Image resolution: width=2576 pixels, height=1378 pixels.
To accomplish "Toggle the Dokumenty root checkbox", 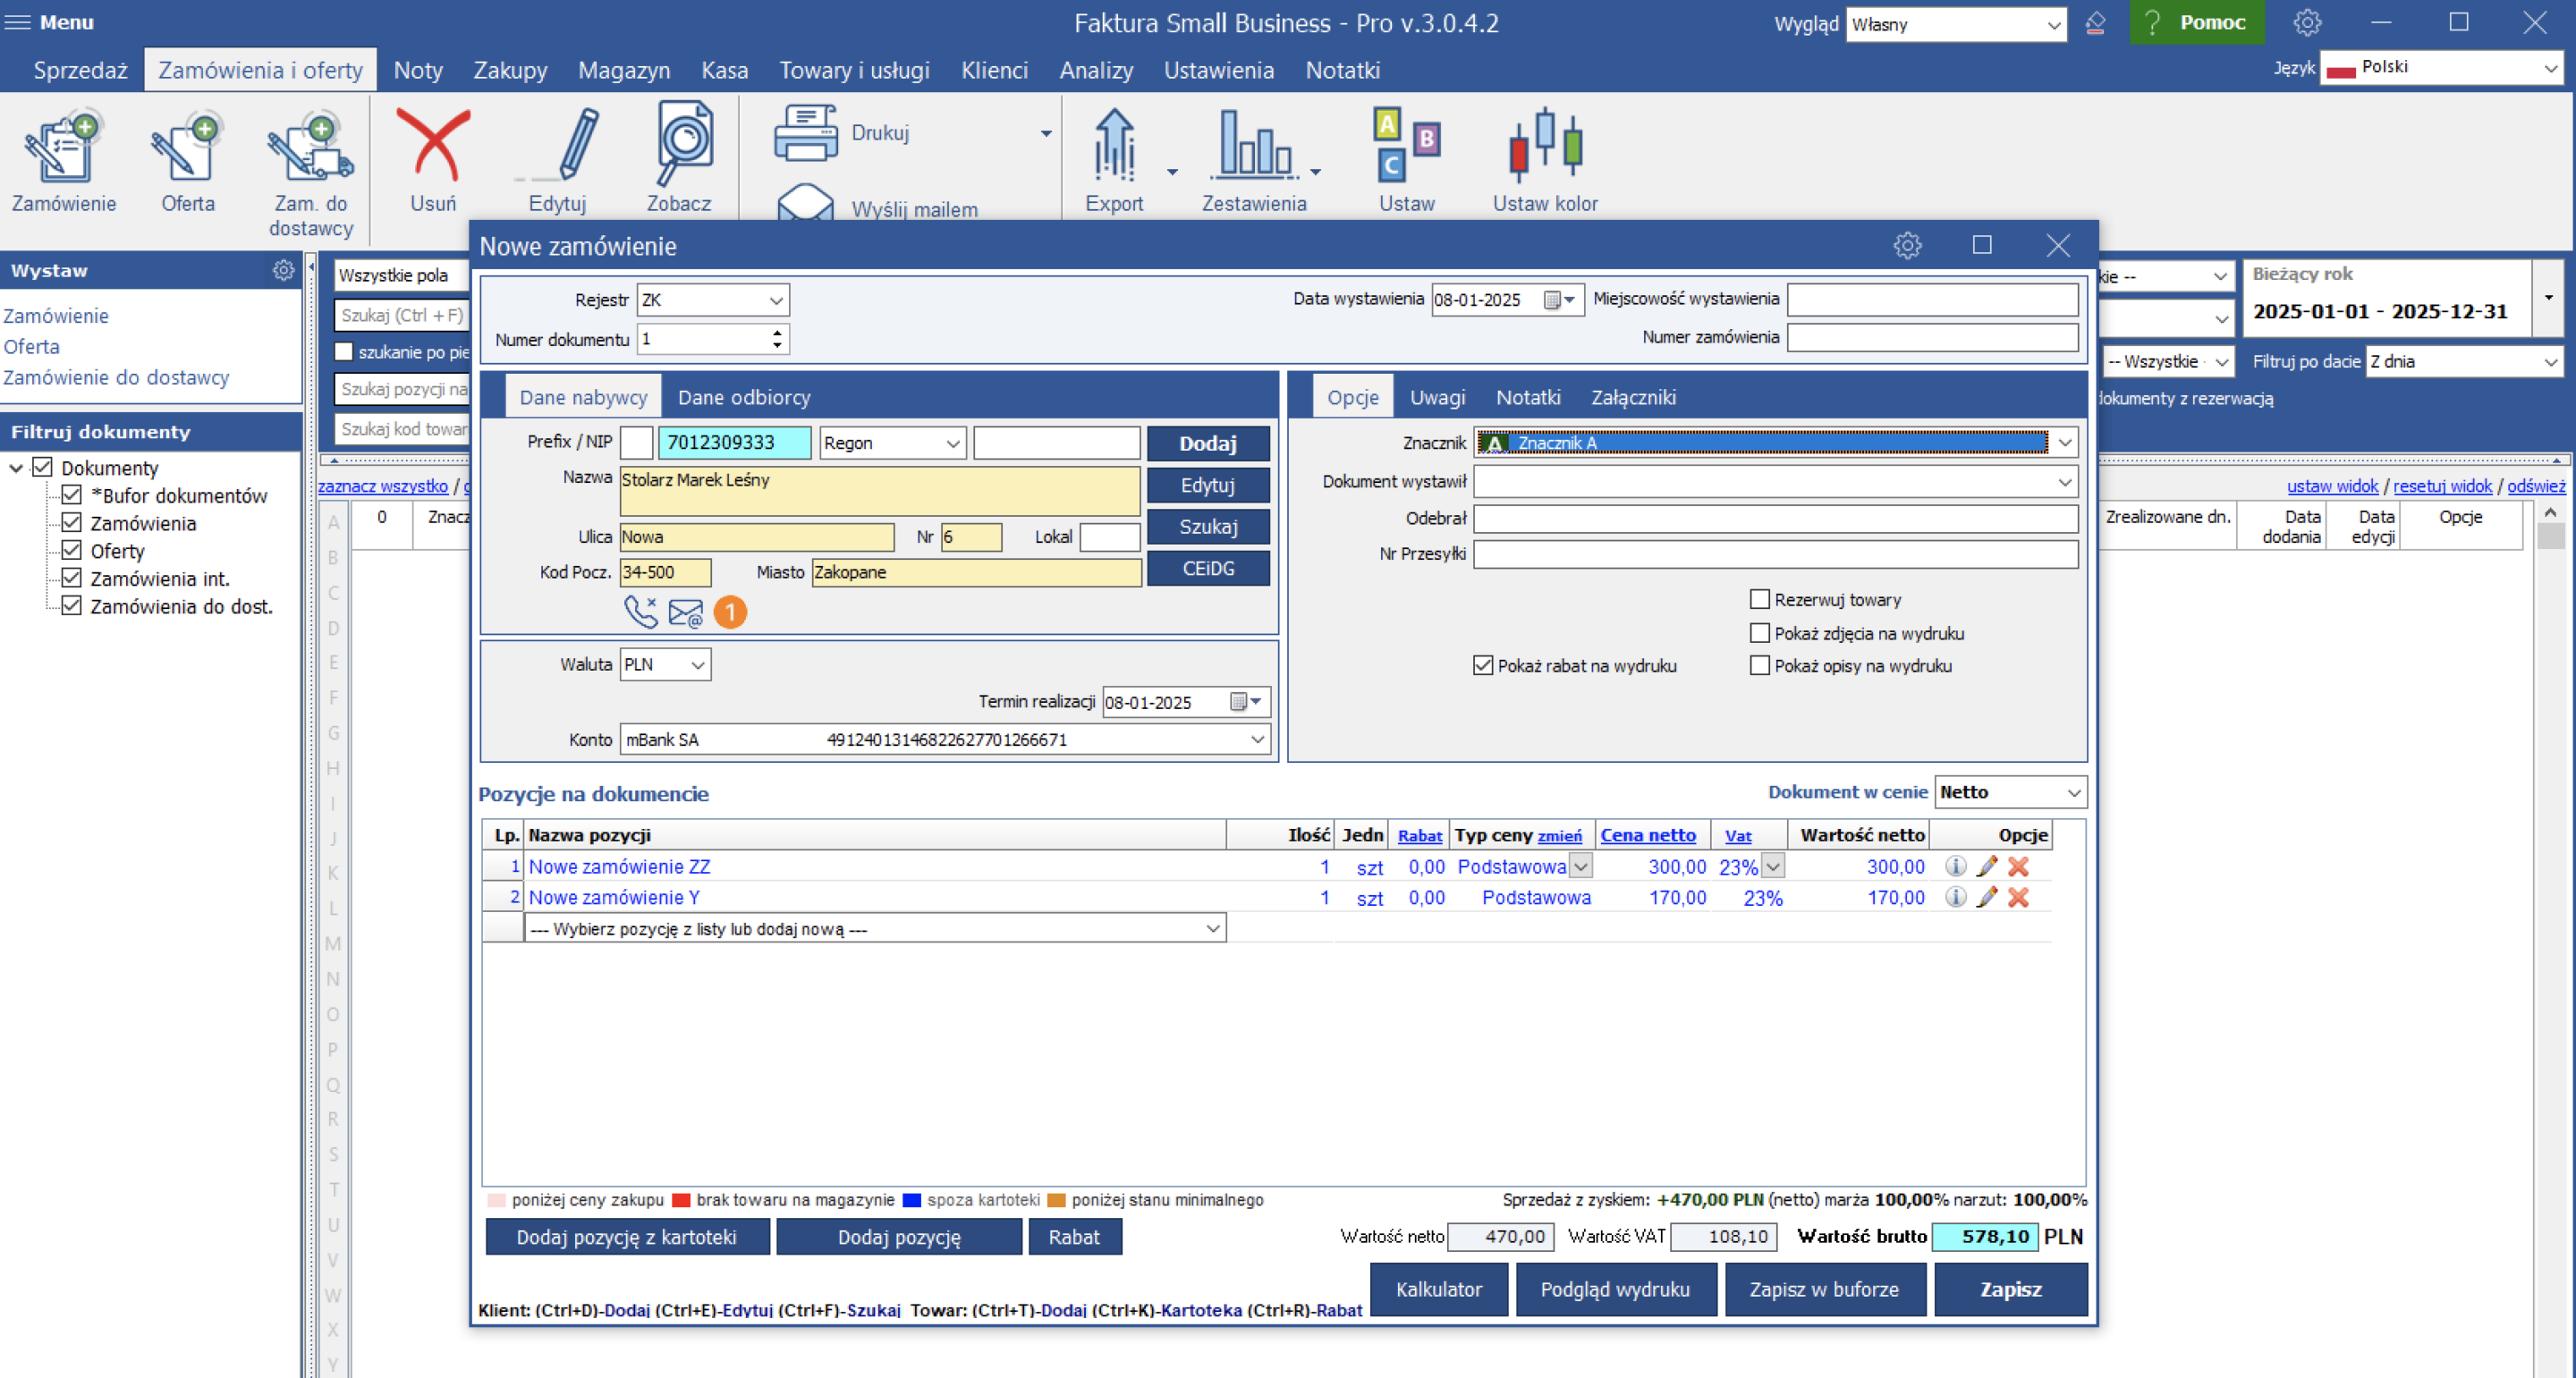I will point(42,467).
